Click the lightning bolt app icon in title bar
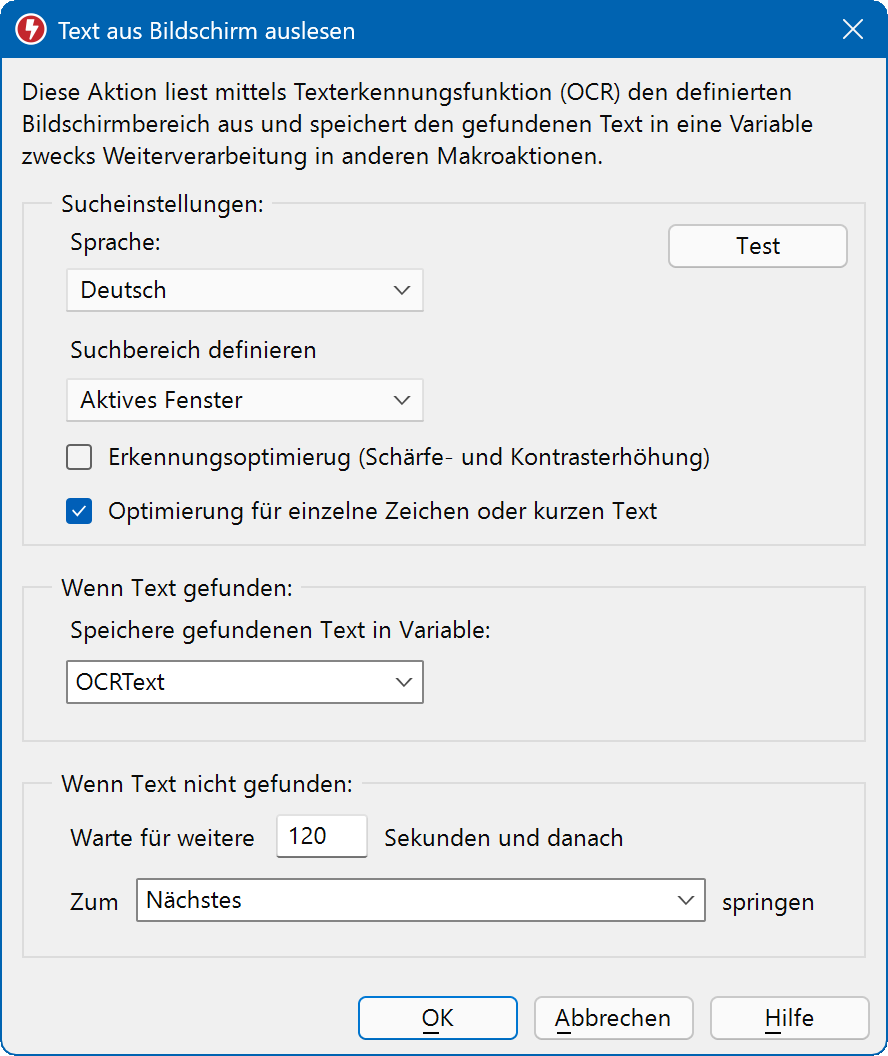The image size is (888, 1056). pos(30,29)
